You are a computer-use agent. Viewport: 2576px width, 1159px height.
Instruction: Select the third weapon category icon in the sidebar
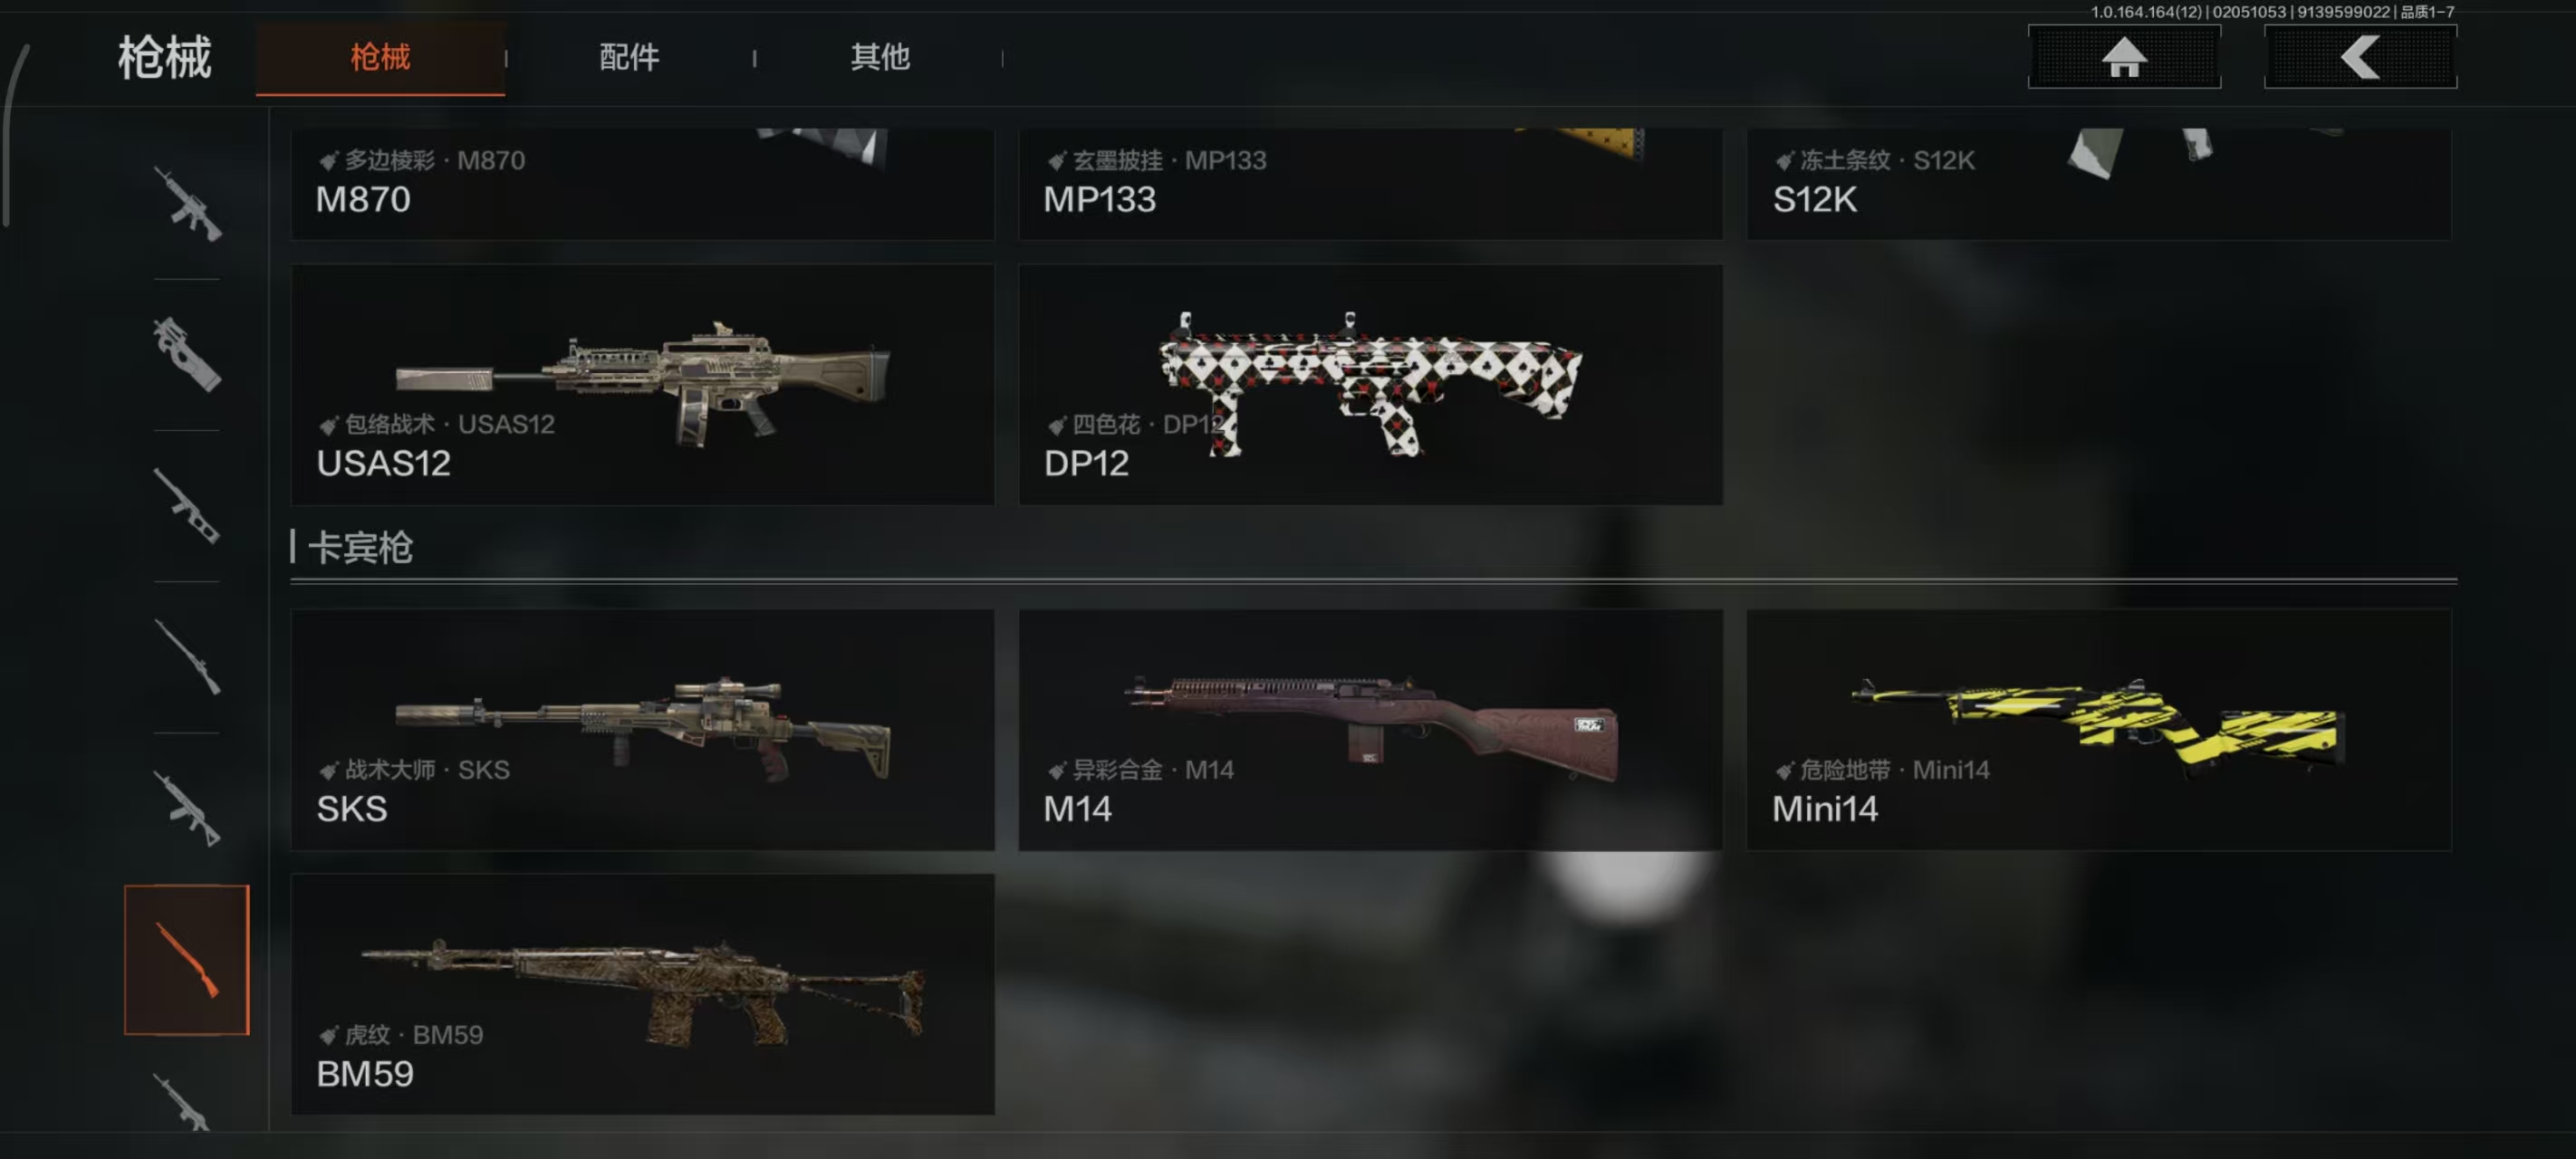pos(187,506)
